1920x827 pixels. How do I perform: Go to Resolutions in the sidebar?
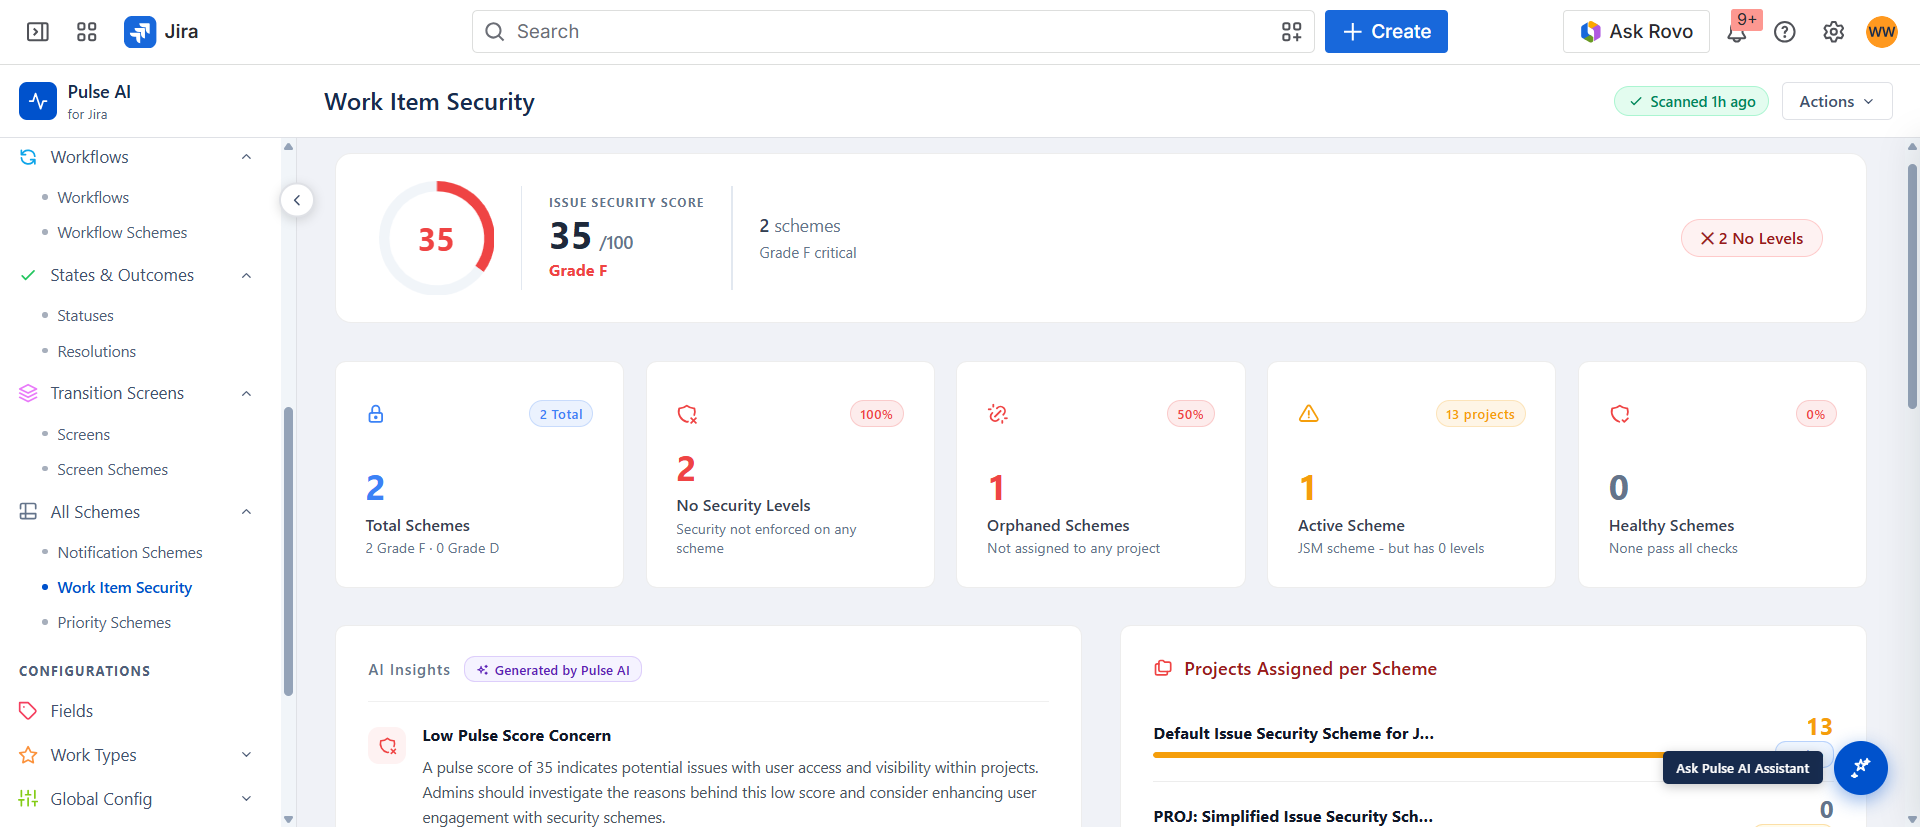pos(96,351)
